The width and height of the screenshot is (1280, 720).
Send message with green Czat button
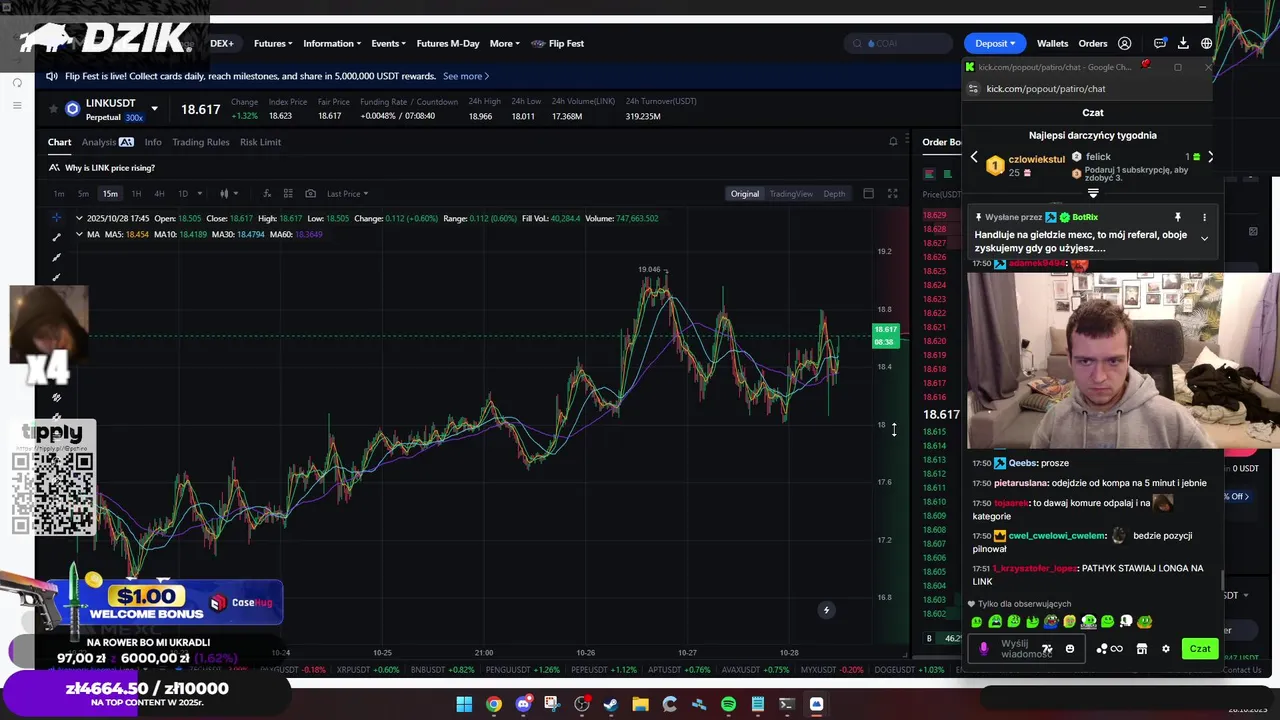(1200, 649)
